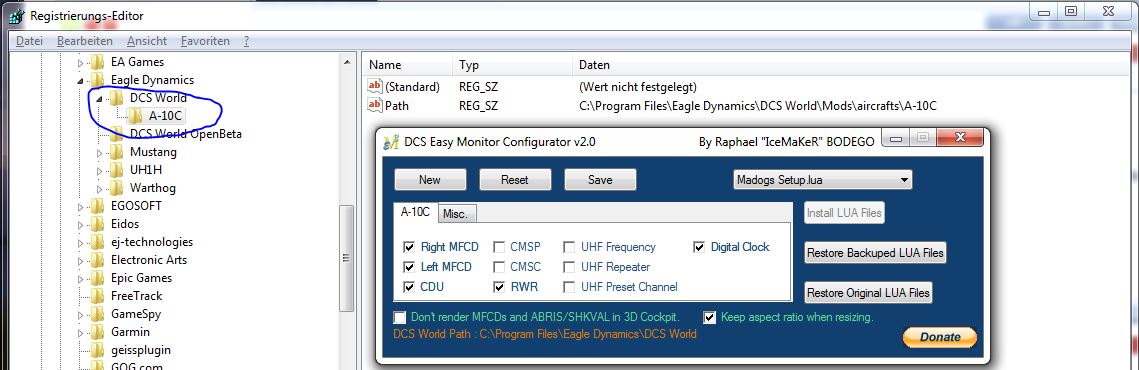The height and width of the screenshot is (370, 1139).
Task: Uncheck the Digital Clock checkbox
Action: point(699,247)
